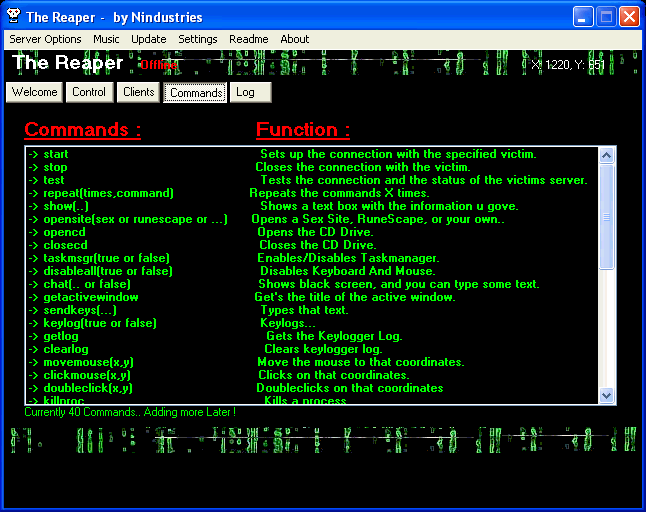Select the Commands tab
Image resolution: width=646 pixels, height=512 pixels.
point(196,92)
